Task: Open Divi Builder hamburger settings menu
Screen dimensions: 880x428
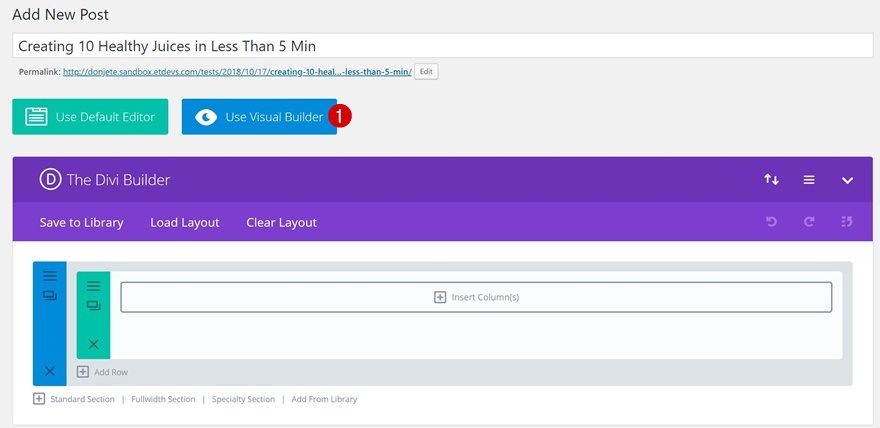Action: [809, 180]
